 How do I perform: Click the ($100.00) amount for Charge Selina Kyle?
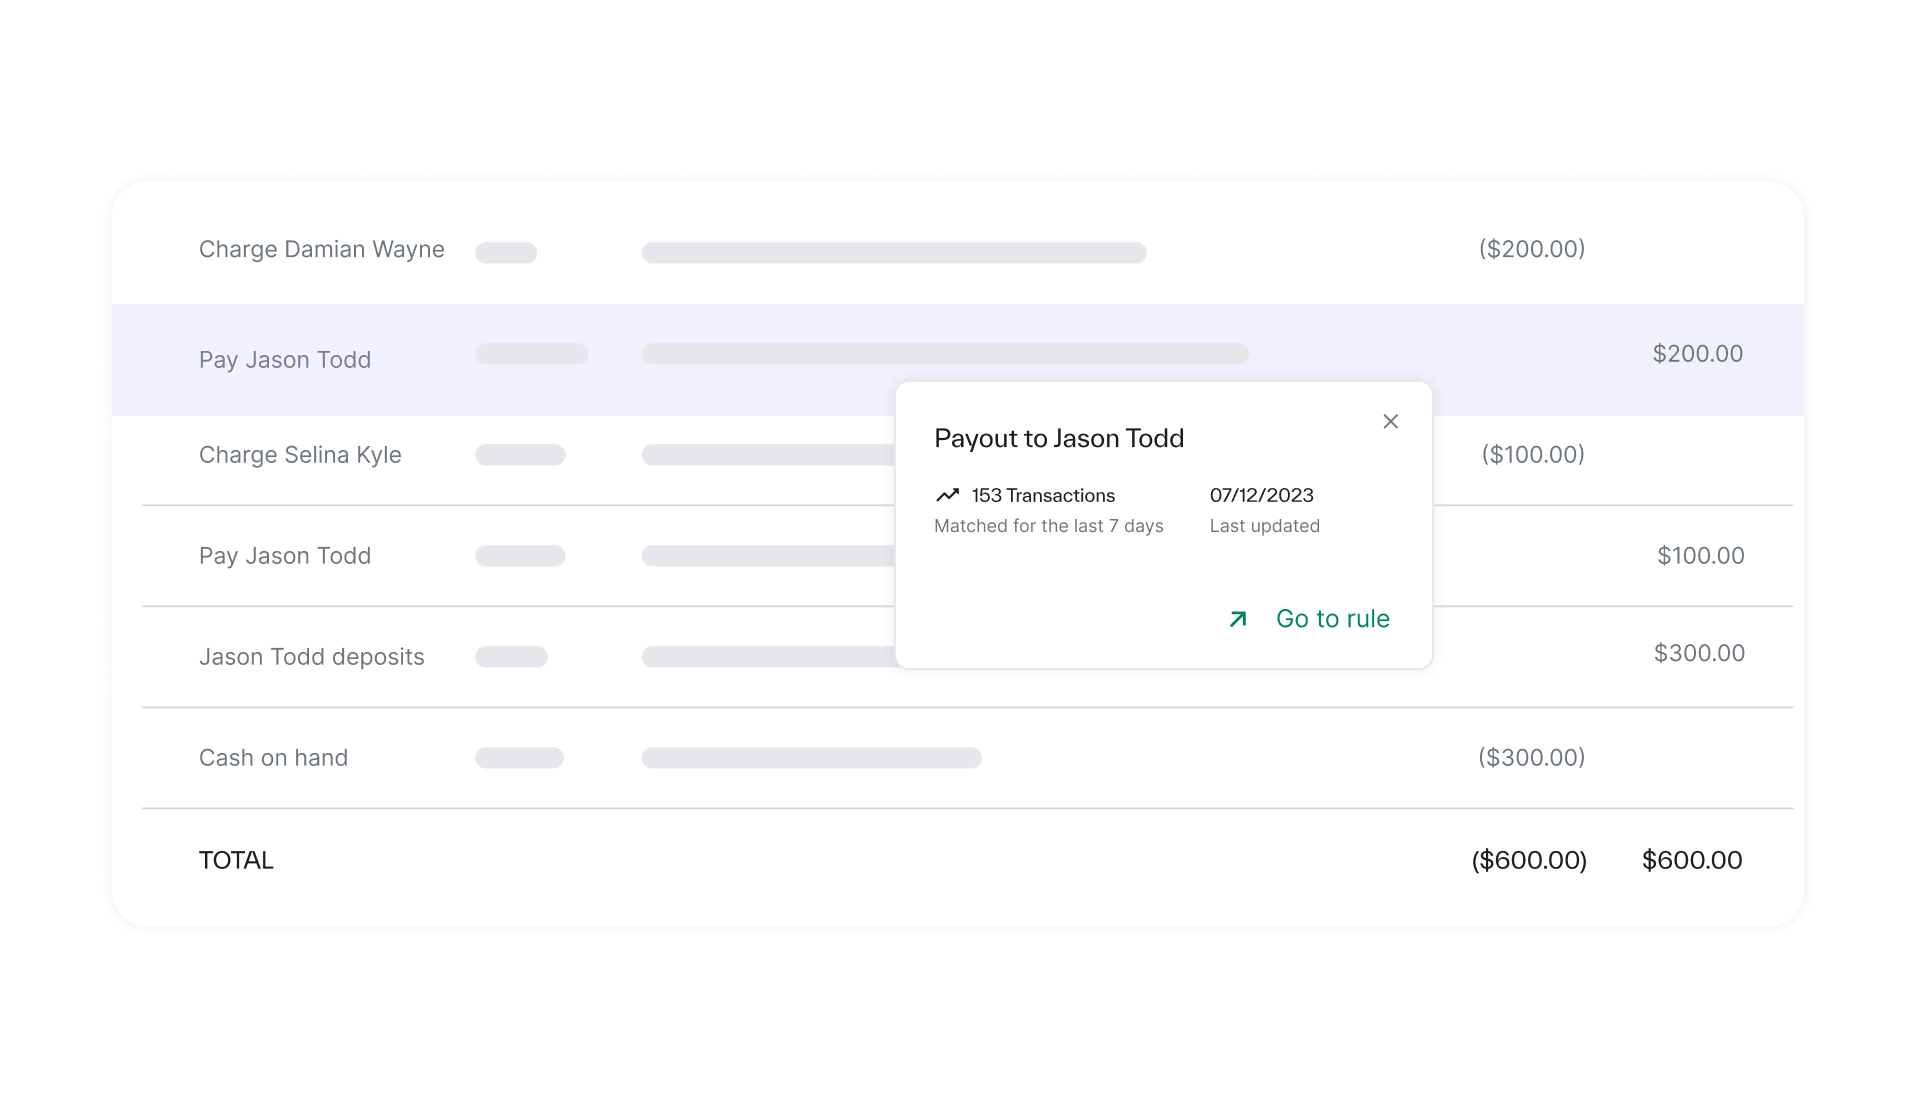(x=1532, y=455)
